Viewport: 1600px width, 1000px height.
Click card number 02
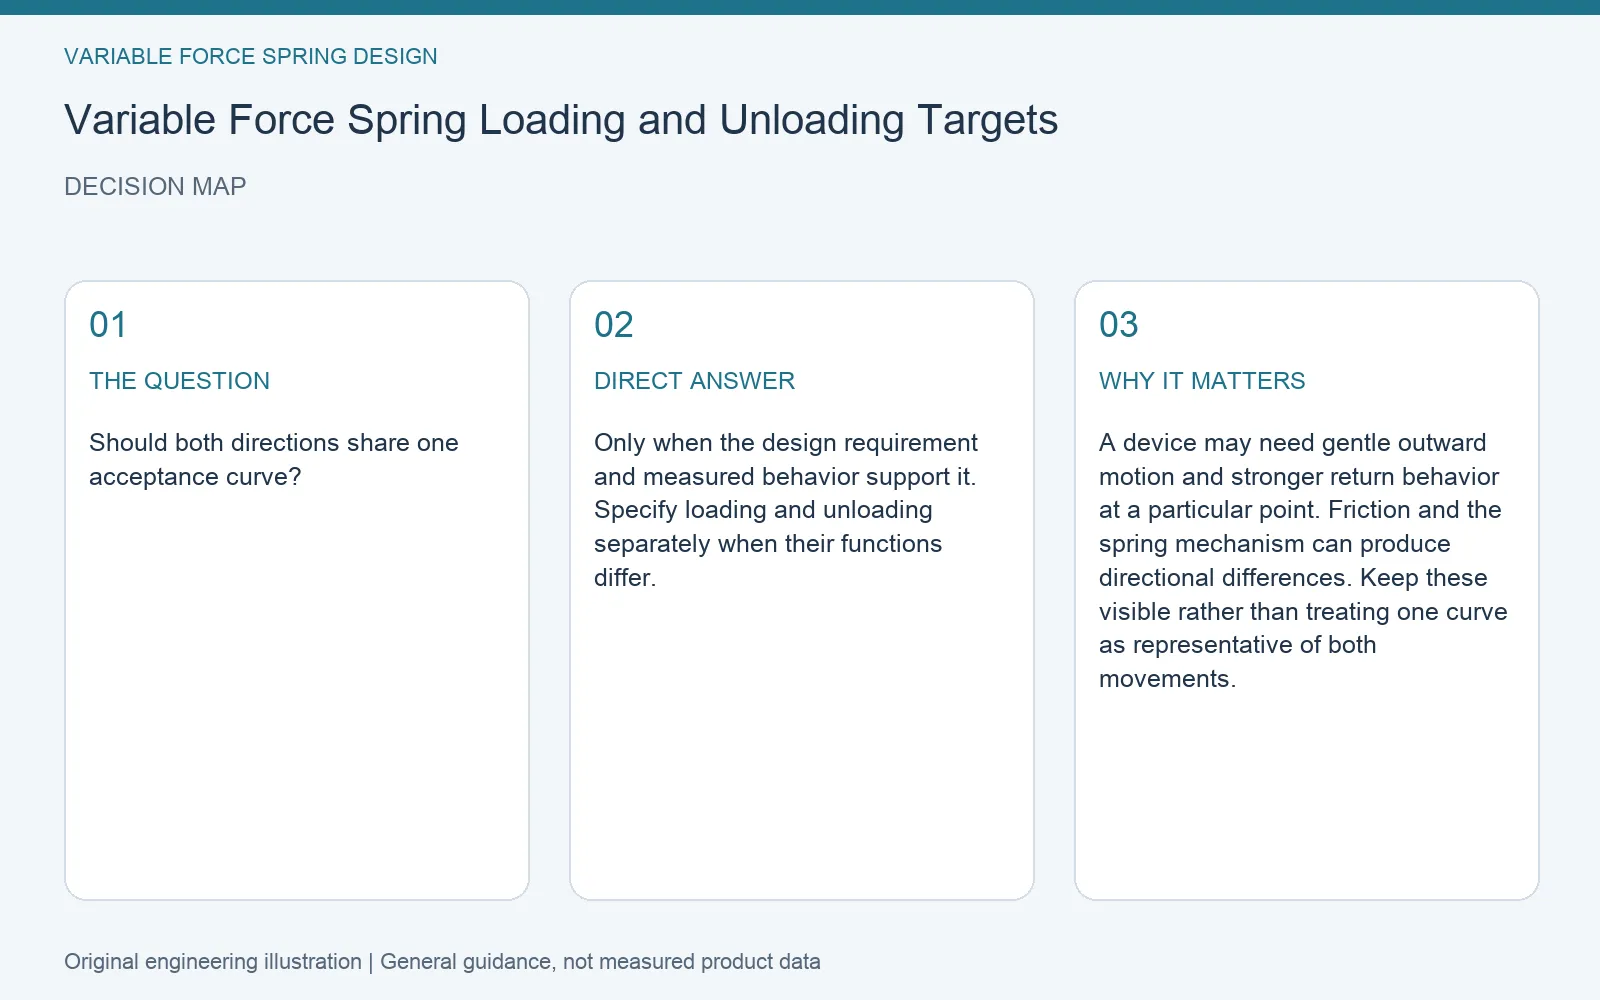tap(614, 325)
